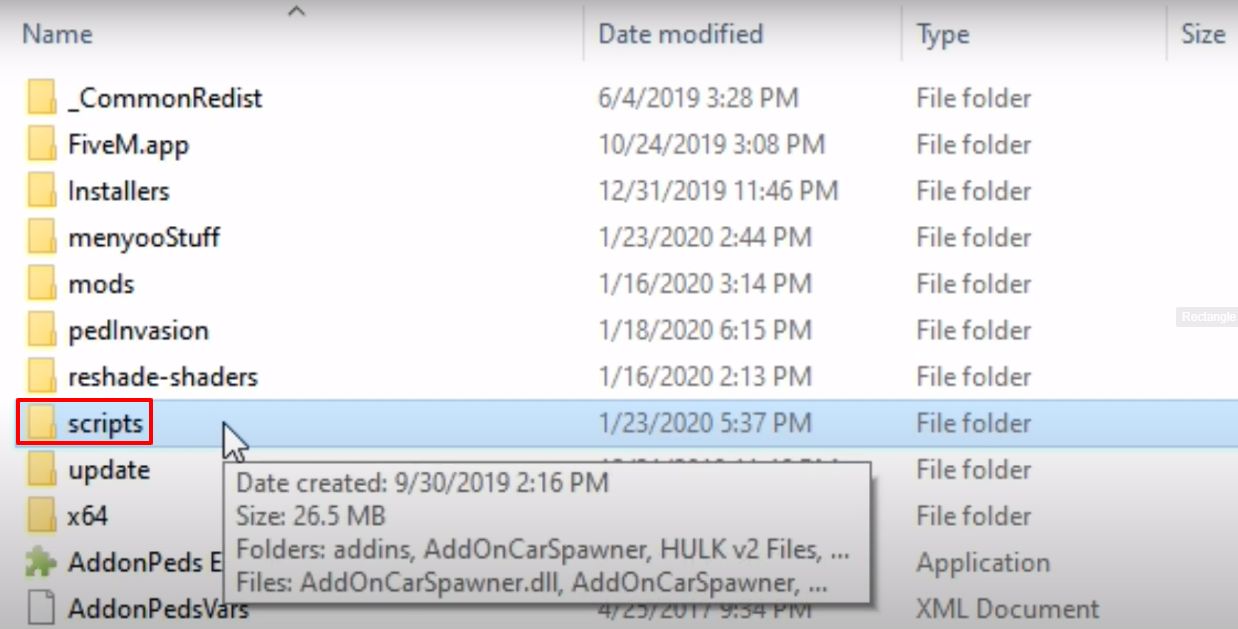This screenshot has height=629, width=1238.
Task: Click the AddonPedsVars XML document icon
Action: (41, 607)
